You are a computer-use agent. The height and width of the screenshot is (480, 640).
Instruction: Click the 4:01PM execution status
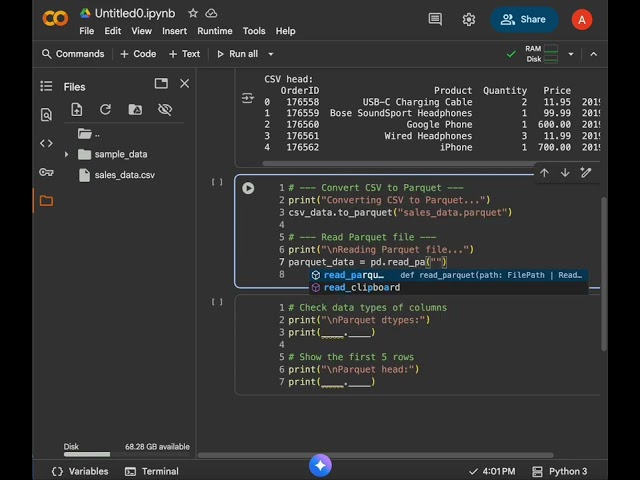point(492,471)
